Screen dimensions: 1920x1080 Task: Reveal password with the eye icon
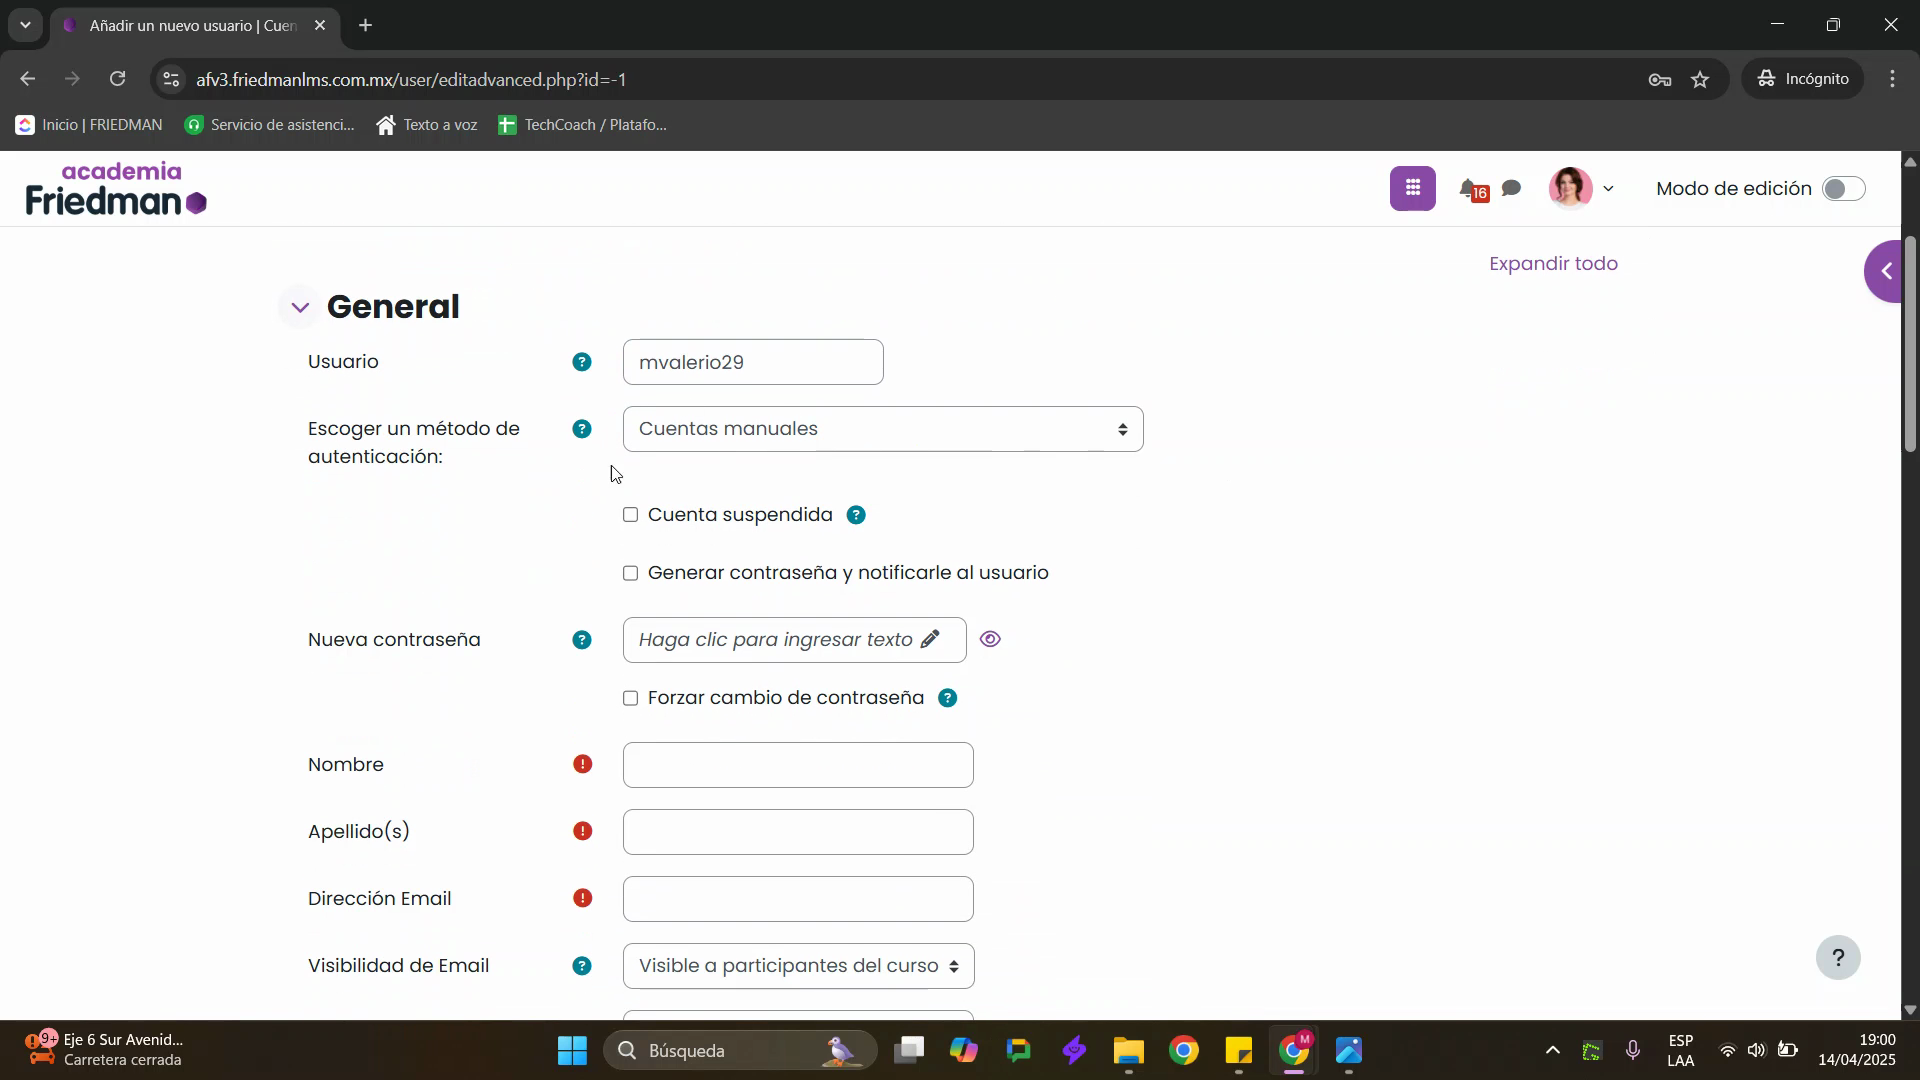click(x=990, y=640)
